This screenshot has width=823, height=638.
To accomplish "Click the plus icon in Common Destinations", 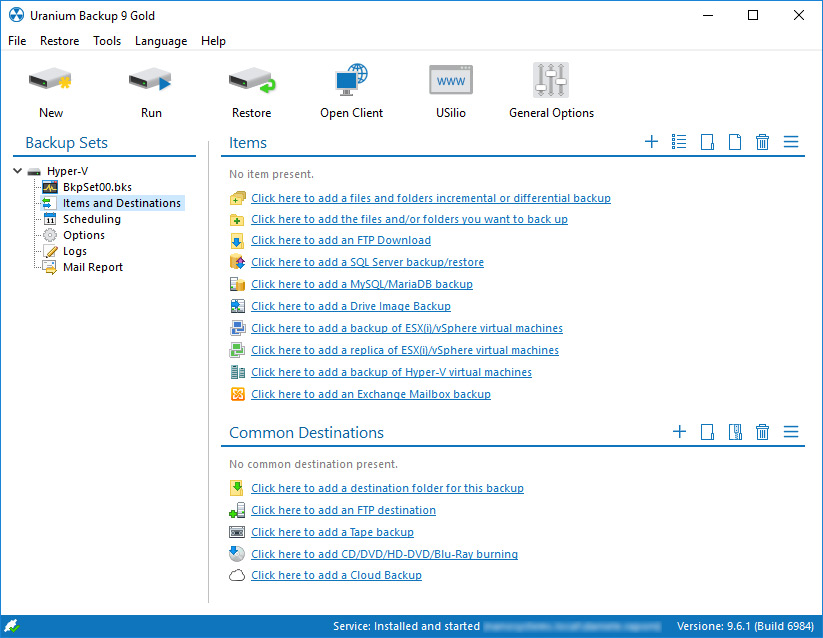I will (x=679, y=432).
